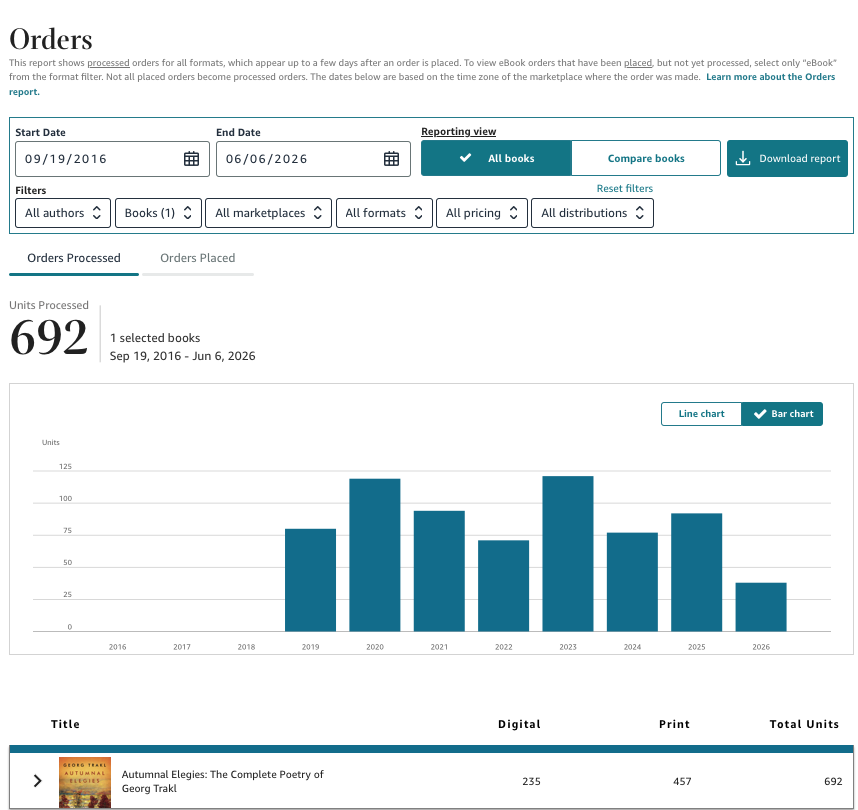Expand the Autumnal Elegies row chevron
Viewport: 858px width, 810px height.
37,781
